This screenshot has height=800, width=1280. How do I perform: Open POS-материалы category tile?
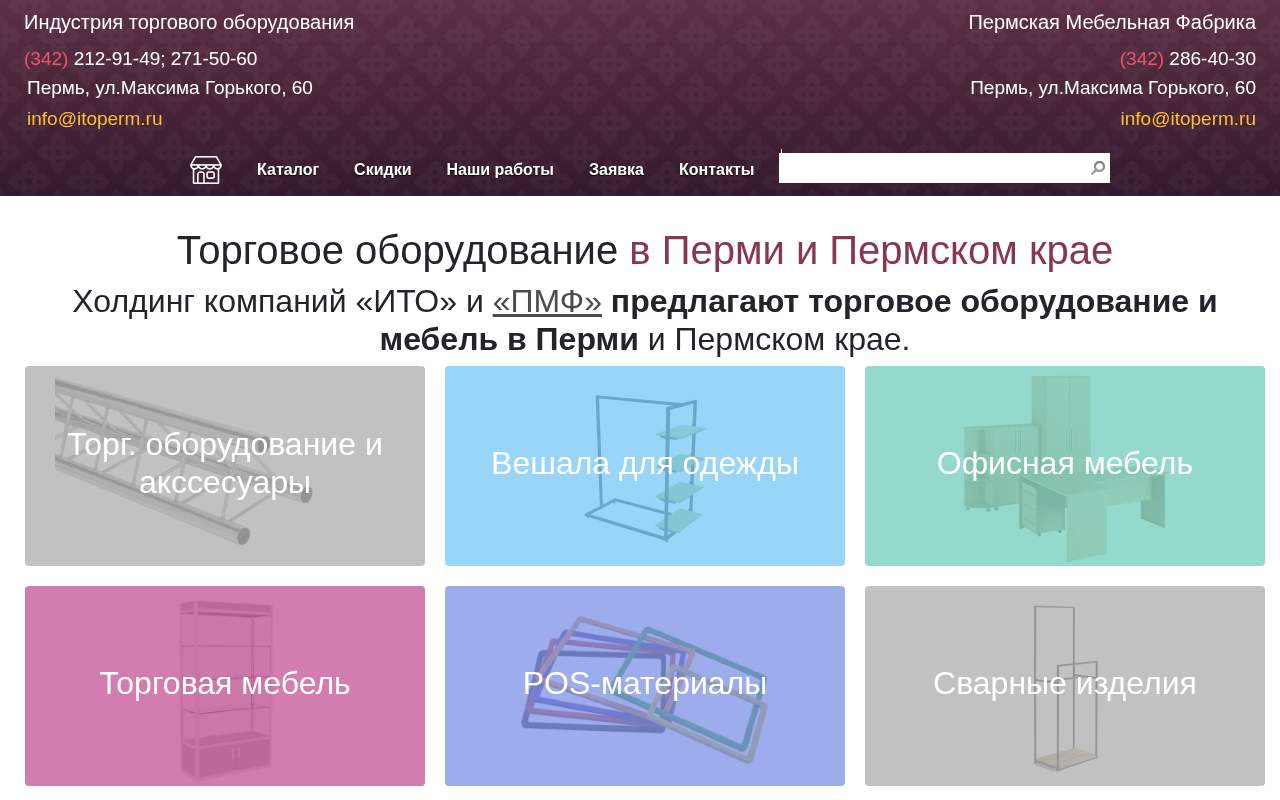tap(645, 686)
